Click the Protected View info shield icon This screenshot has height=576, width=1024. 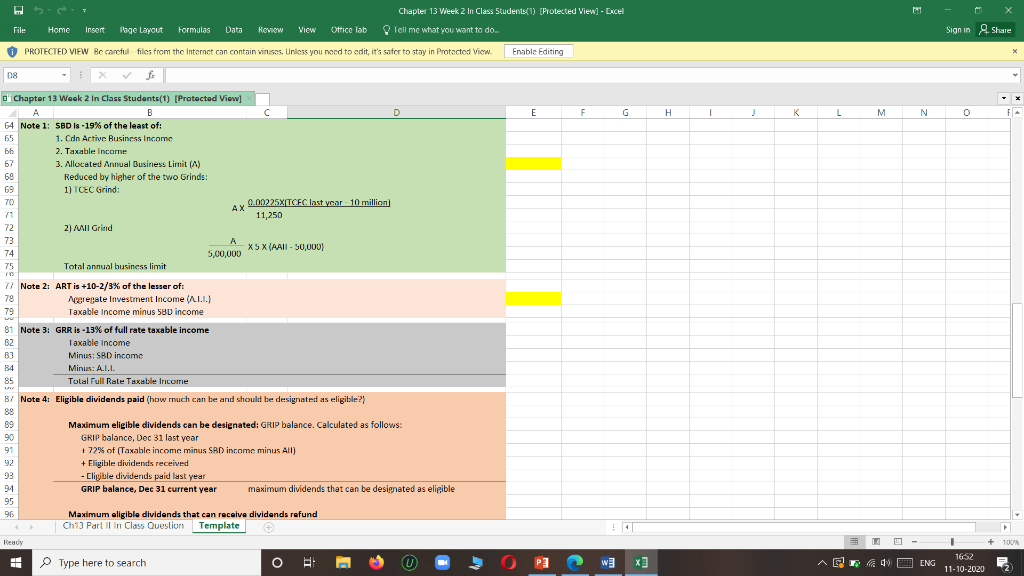pos(12,52)
